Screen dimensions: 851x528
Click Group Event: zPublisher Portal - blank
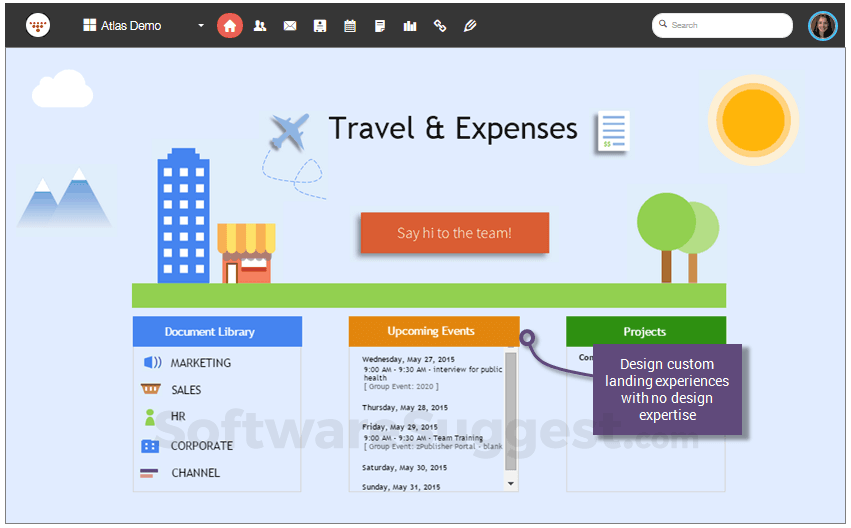pos(433,446)
